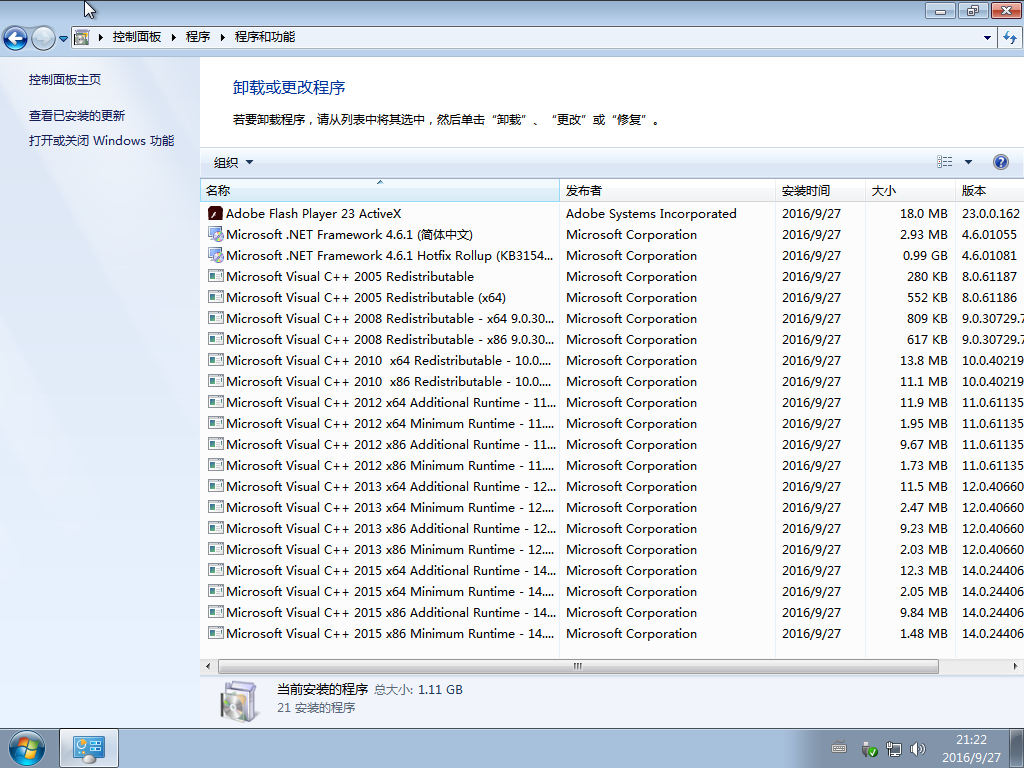Open the network tray icon
Screen dimensions: 1024x768
893,749
